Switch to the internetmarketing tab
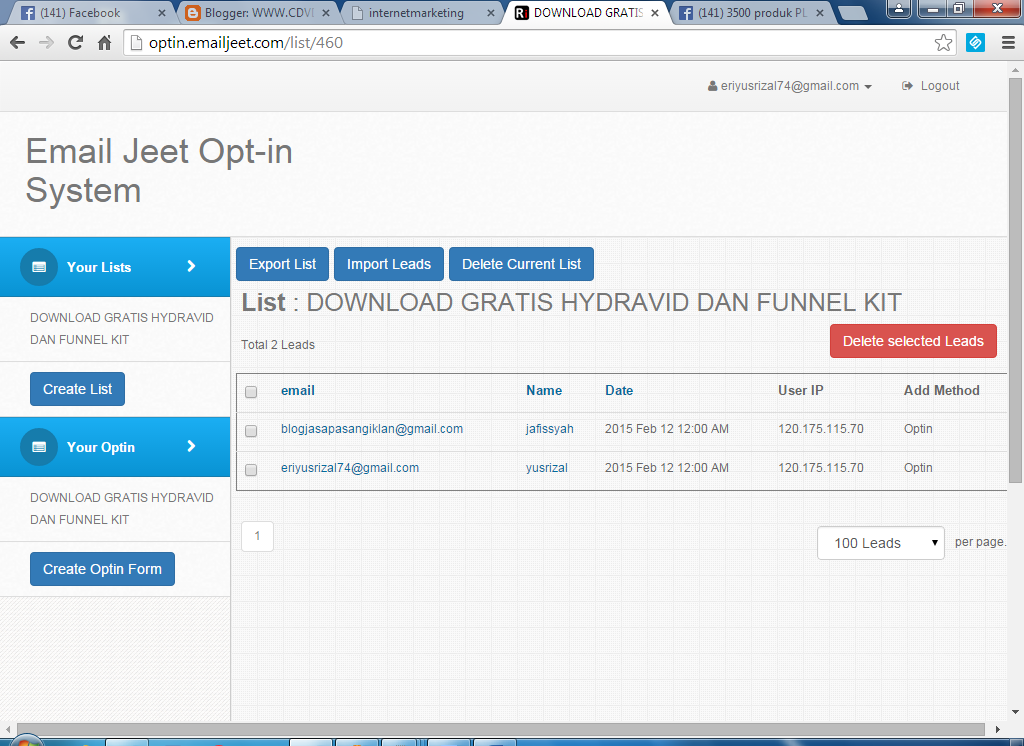 click(423, 13)
